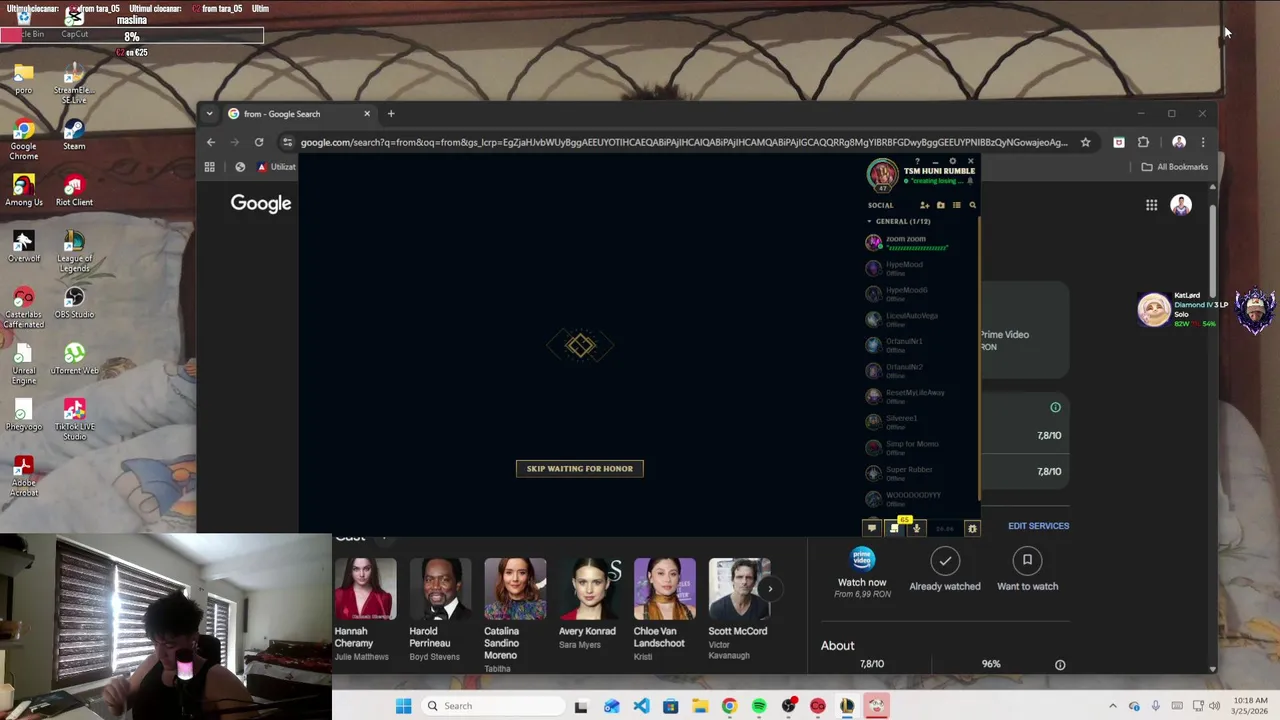Mark show as Already watched
The image size is (1280, 720).
click(945, 570)
